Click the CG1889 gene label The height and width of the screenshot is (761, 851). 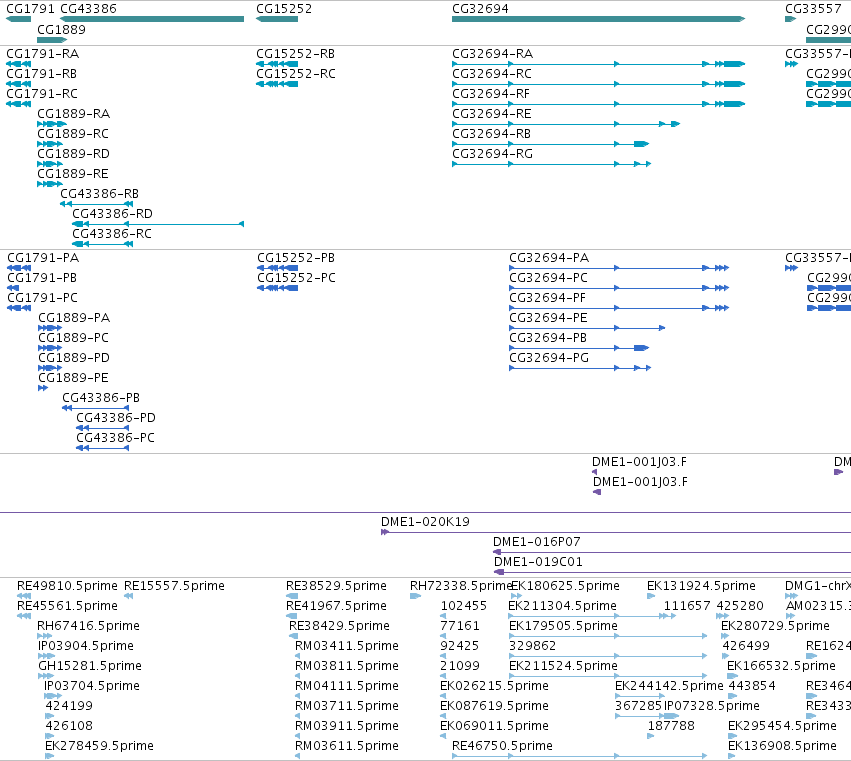point(61,29)
